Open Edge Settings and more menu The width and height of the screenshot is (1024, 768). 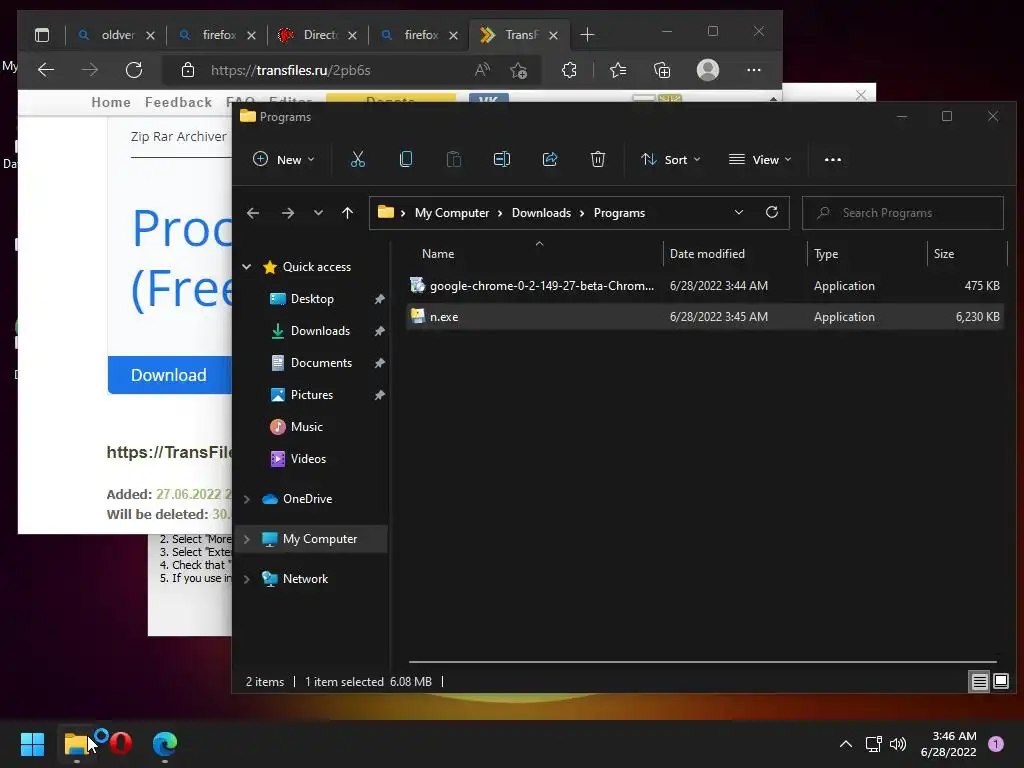point(754,70)
